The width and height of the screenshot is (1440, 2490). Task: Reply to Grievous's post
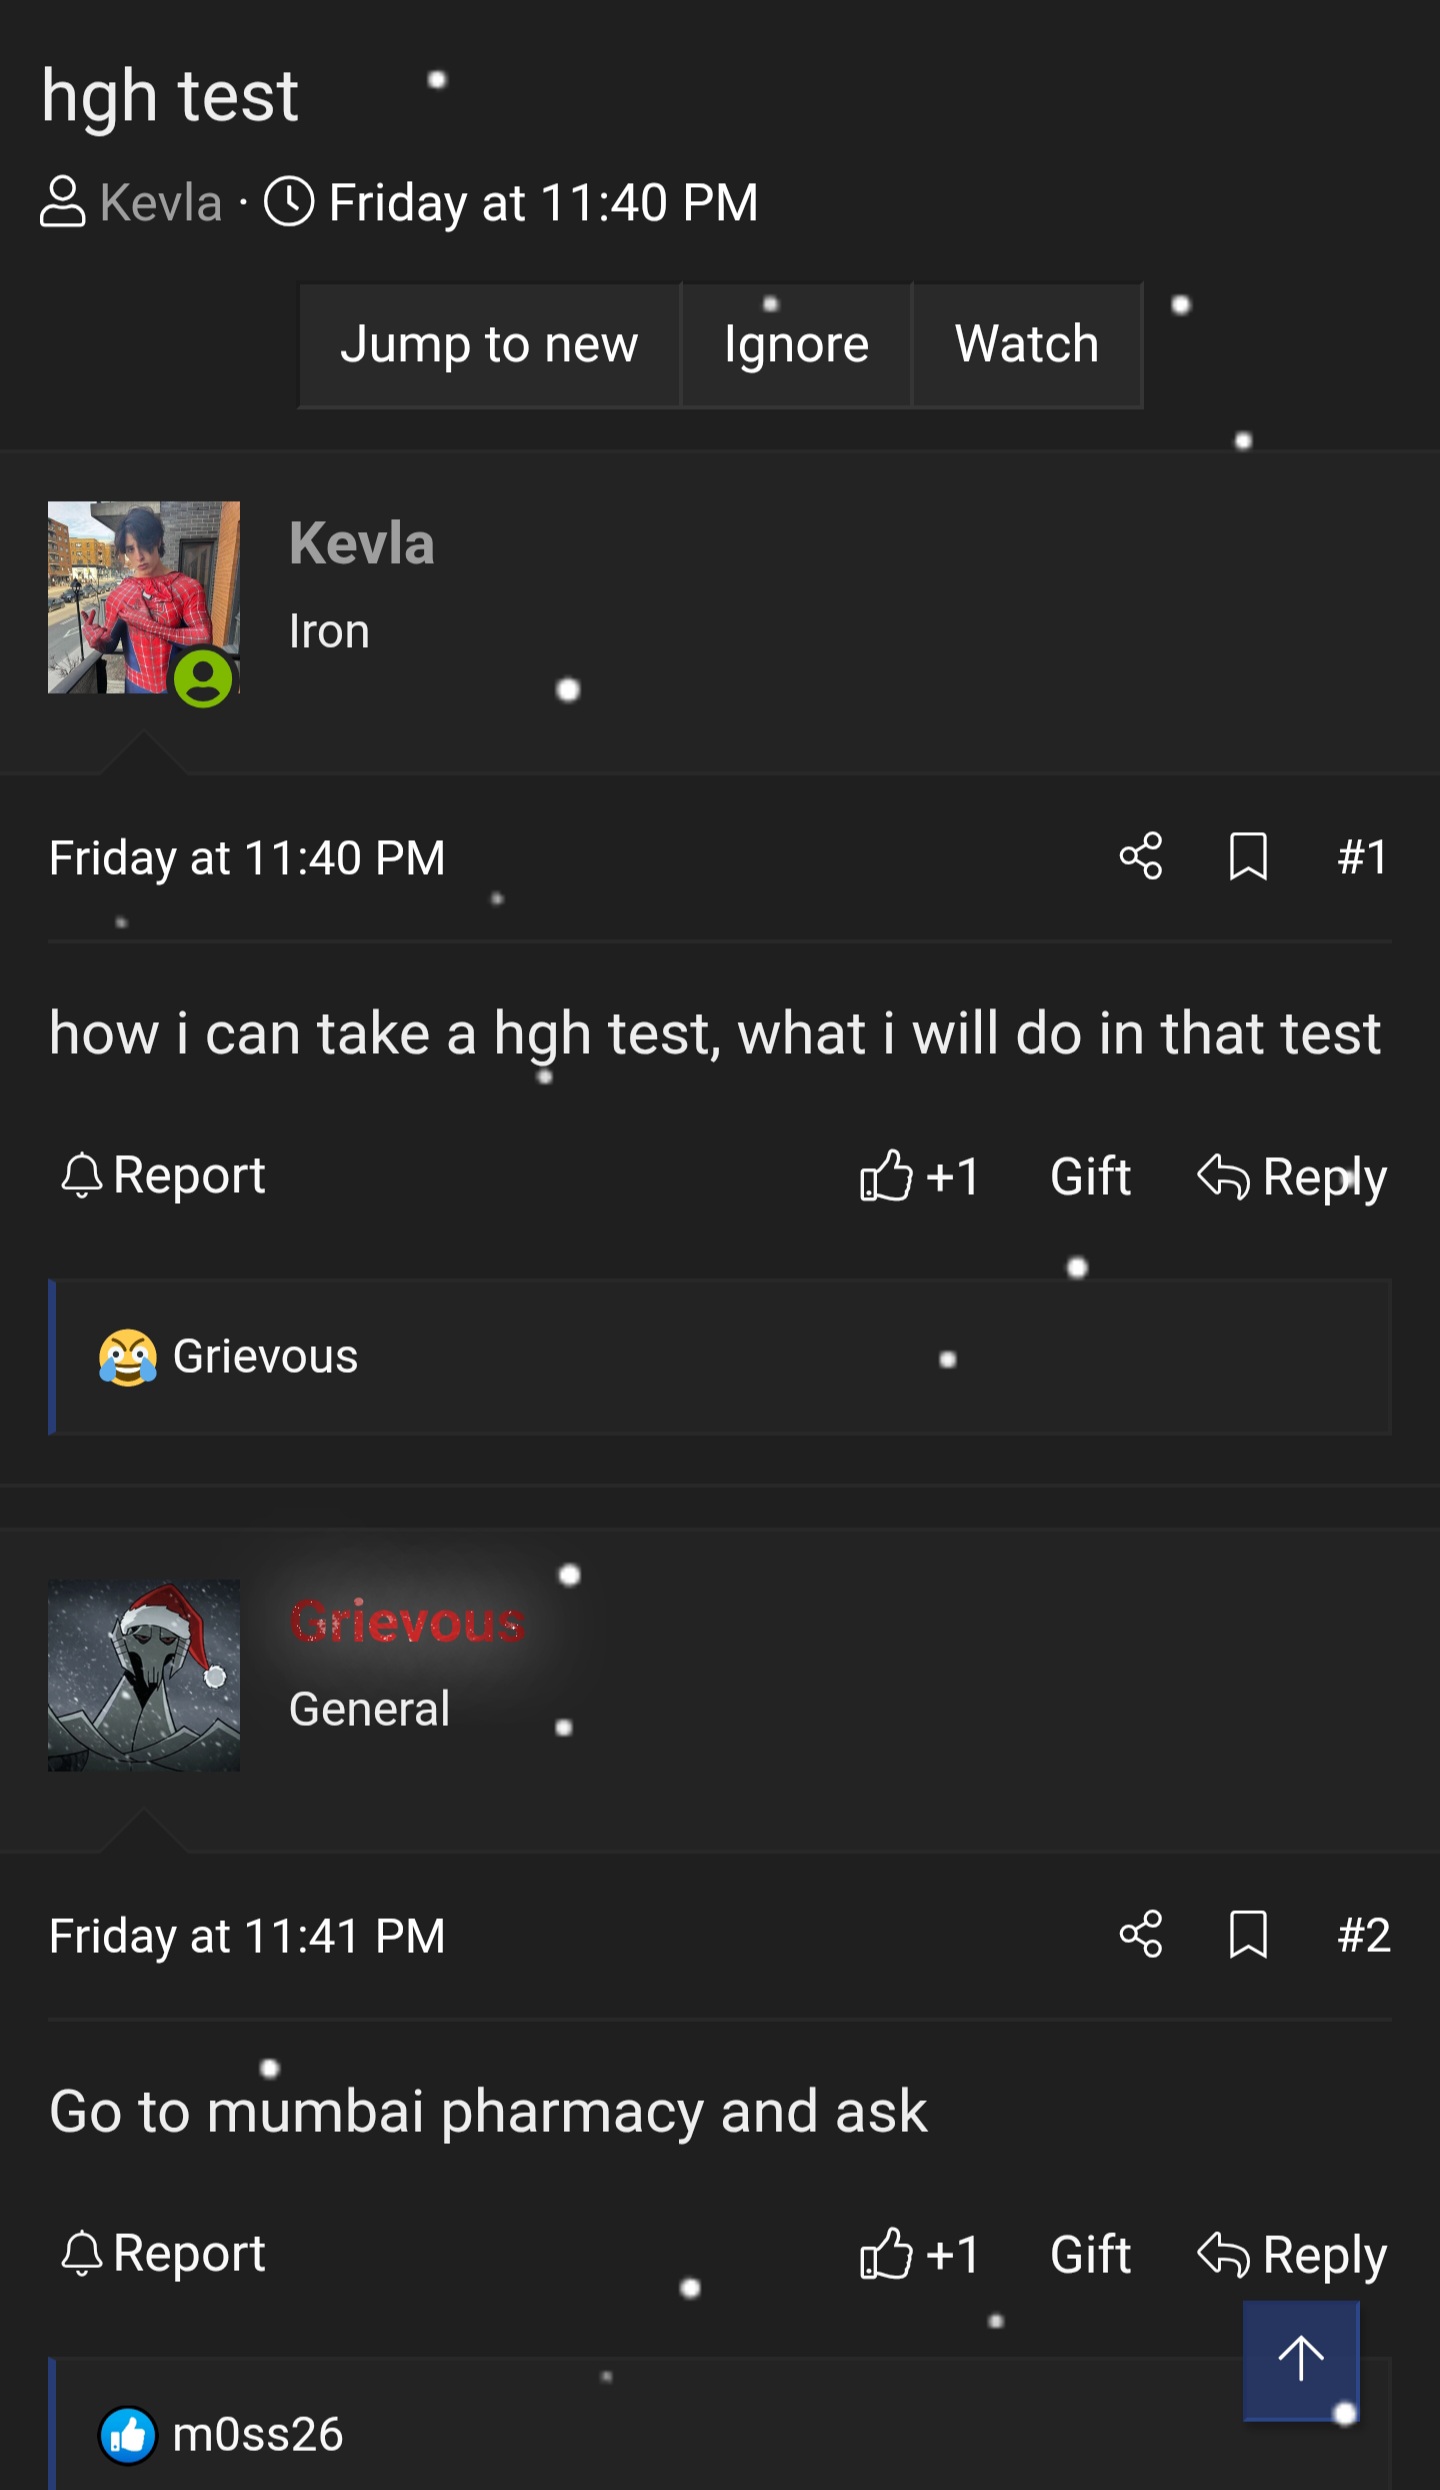(x=1292, y=2254)
